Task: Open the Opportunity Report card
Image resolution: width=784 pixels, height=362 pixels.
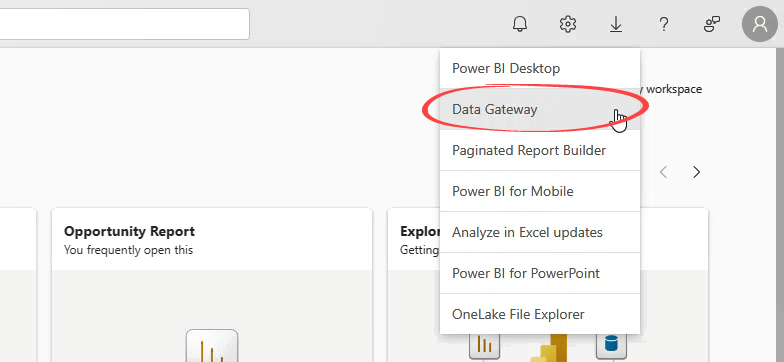Action: [212, 285]
